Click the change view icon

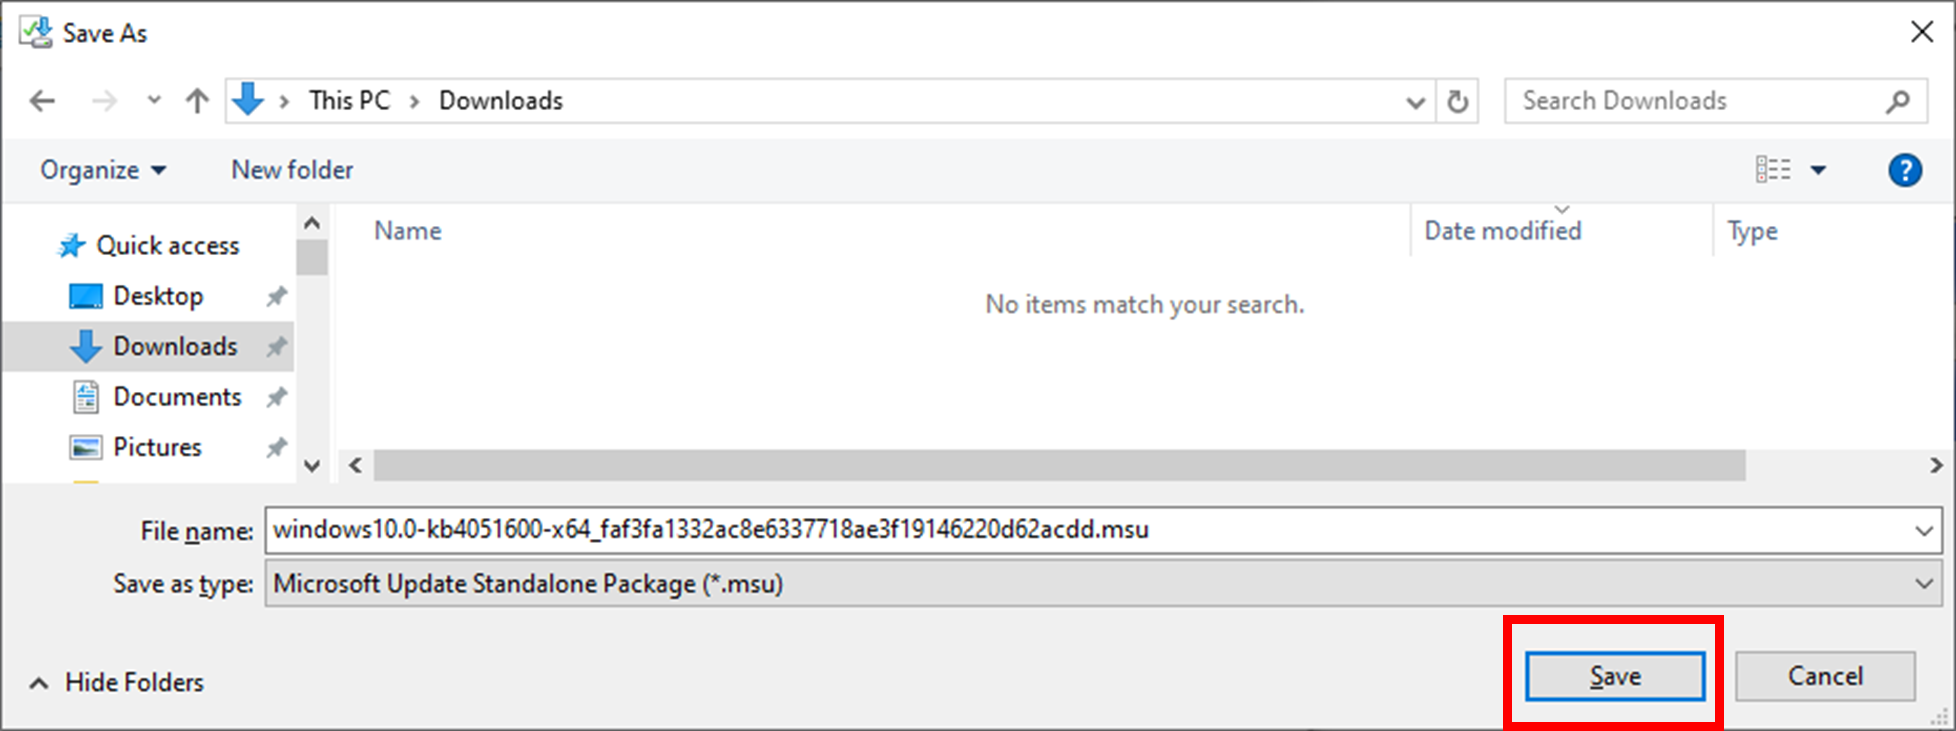tap(1773, 170)
